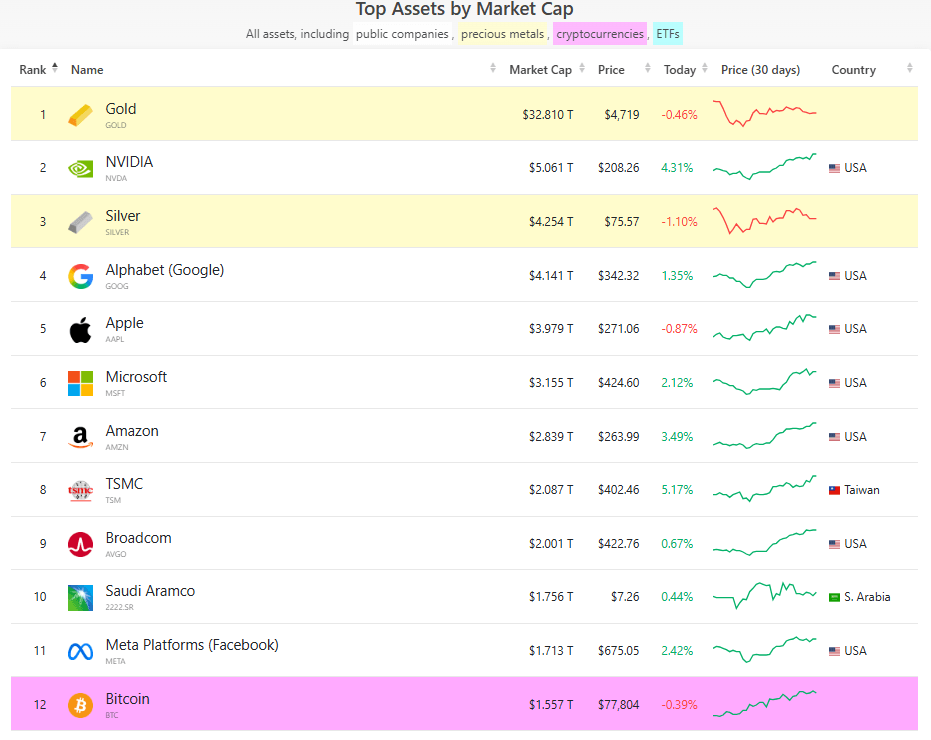Click the Silver 30-day price chart

[x=765, y=220]
